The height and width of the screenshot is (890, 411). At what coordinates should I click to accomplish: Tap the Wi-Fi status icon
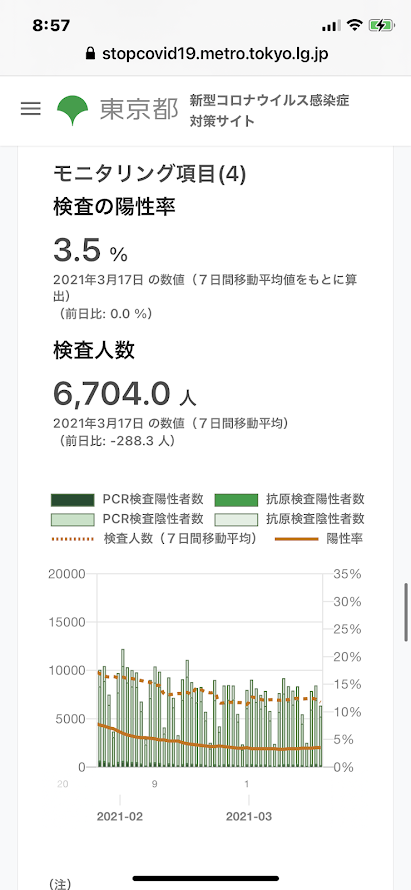click(x=355, y=25)
